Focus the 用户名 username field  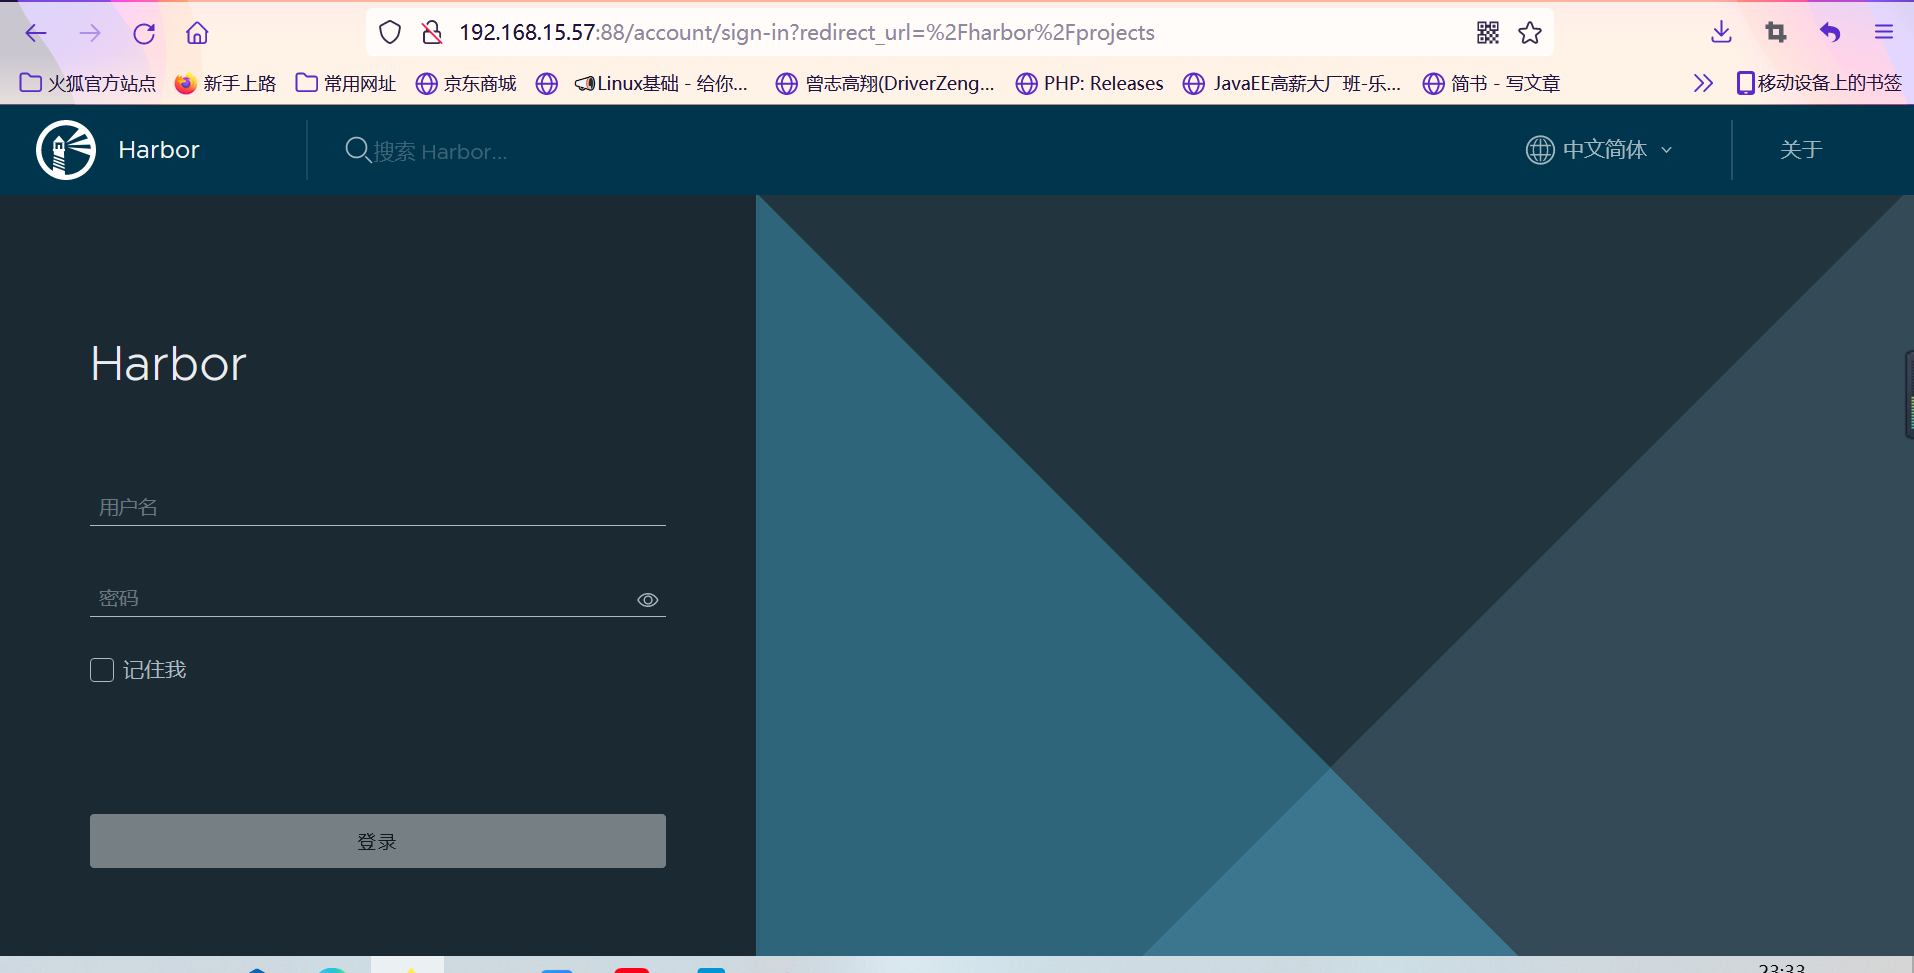378,507
